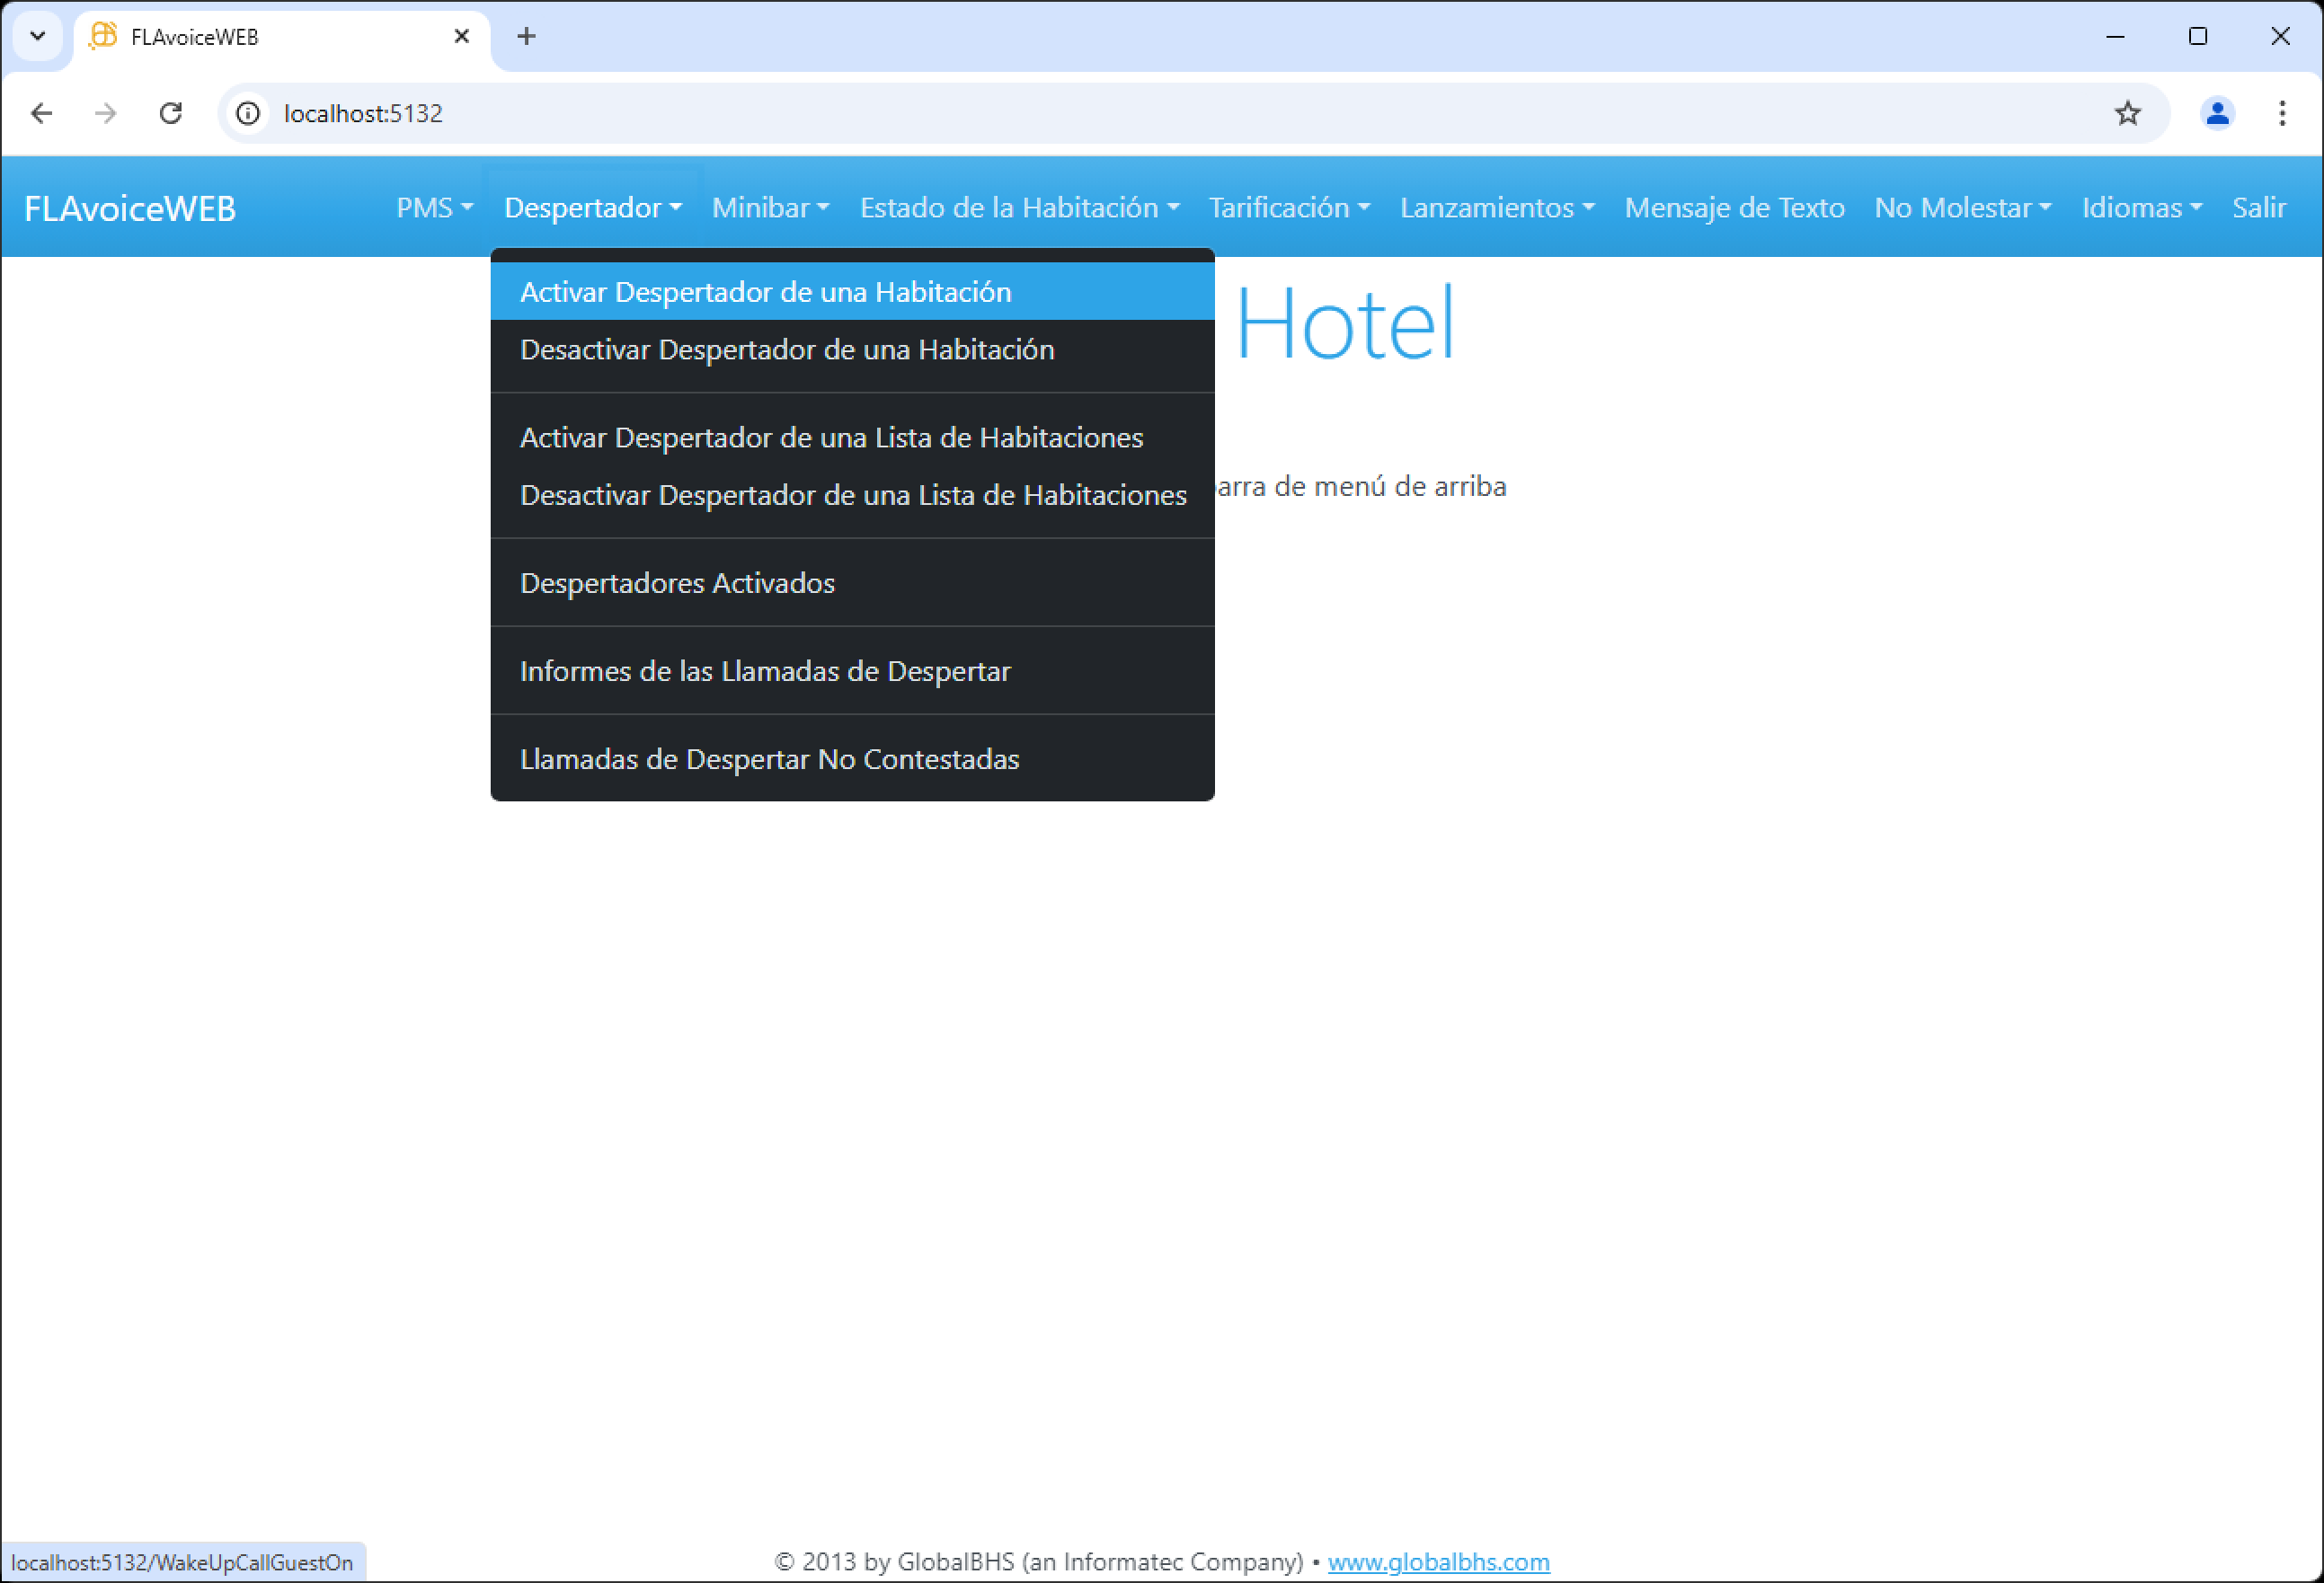Expand Estado de la Habitación dropdown
This screenshot has width=2324, height=1583.
pyautogui.click(x=1019, y=207)
